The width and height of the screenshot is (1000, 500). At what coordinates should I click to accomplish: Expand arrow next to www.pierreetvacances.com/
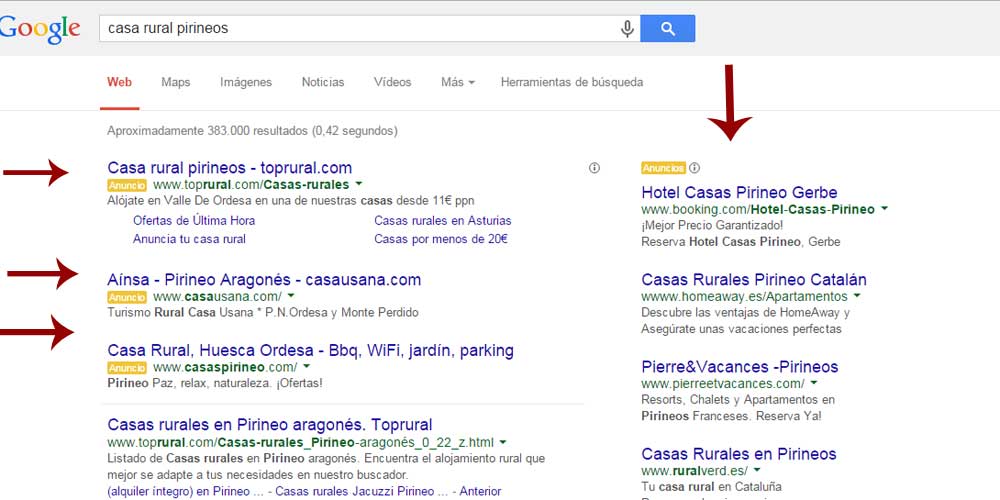(x=813, y=383)
